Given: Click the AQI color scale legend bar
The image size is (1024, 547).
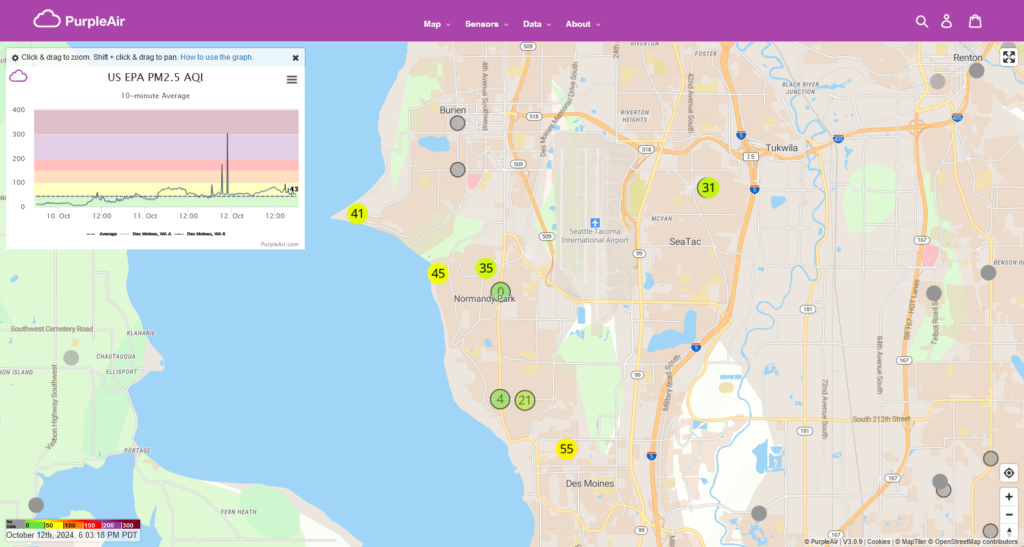Looking at the screenshot, I should pos(72,524).
